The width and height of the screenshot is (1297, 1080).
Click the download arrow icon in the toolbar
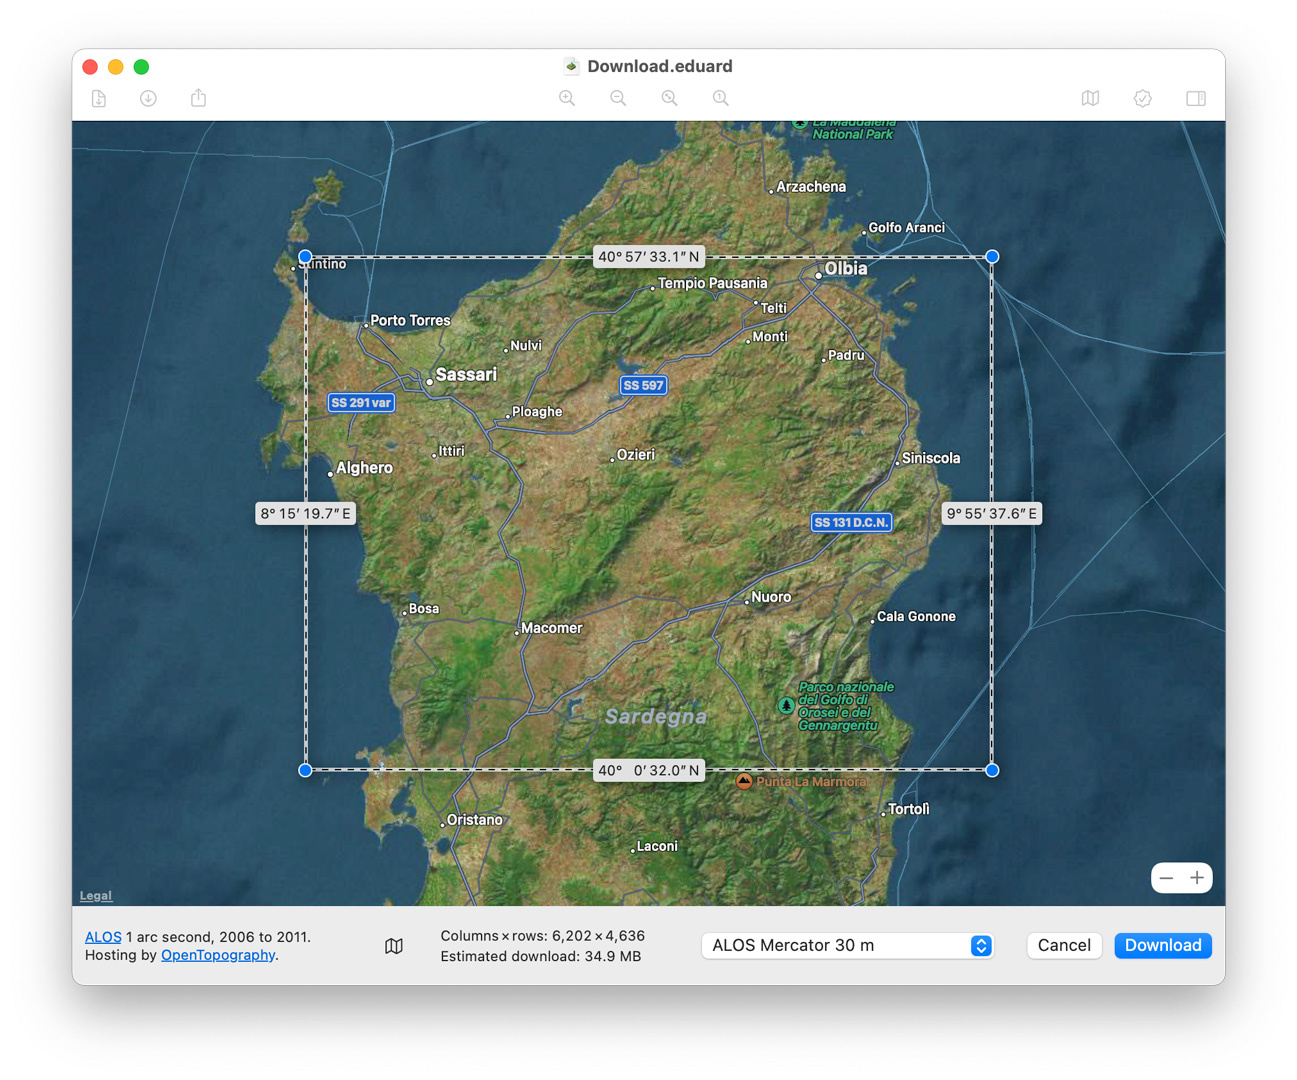148,98
